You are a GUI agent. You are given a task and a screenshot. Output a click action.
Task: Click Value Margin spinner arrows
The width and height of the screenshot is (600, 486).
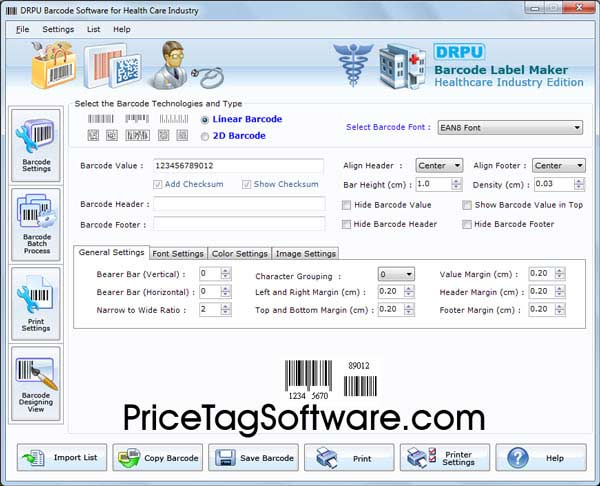(x=559, y=274)
